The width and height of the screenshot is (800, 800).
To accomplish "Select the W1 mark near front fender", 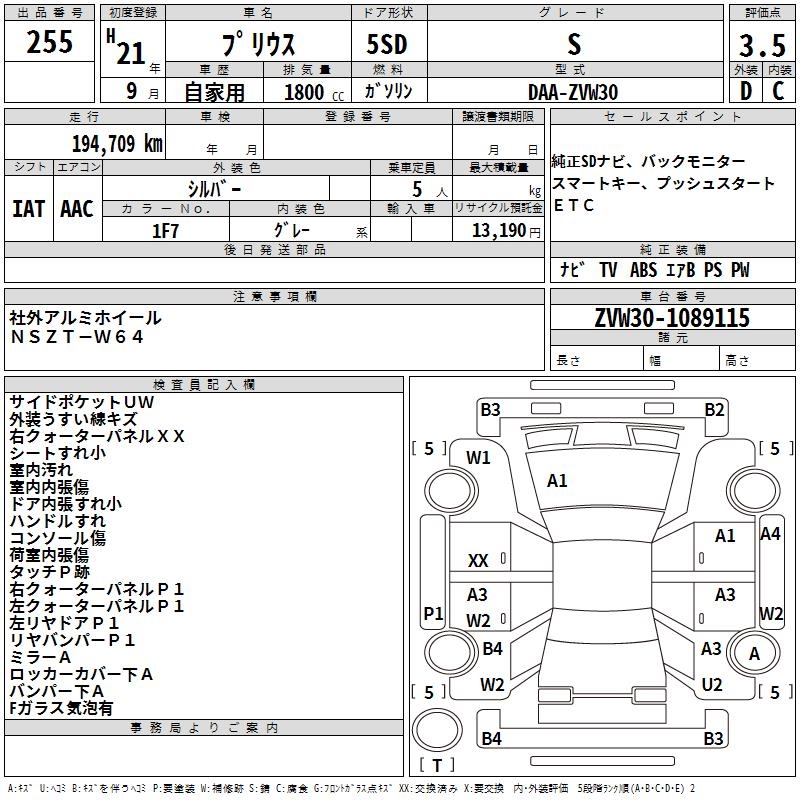I will pyautogui.click(x=478, y=458).
